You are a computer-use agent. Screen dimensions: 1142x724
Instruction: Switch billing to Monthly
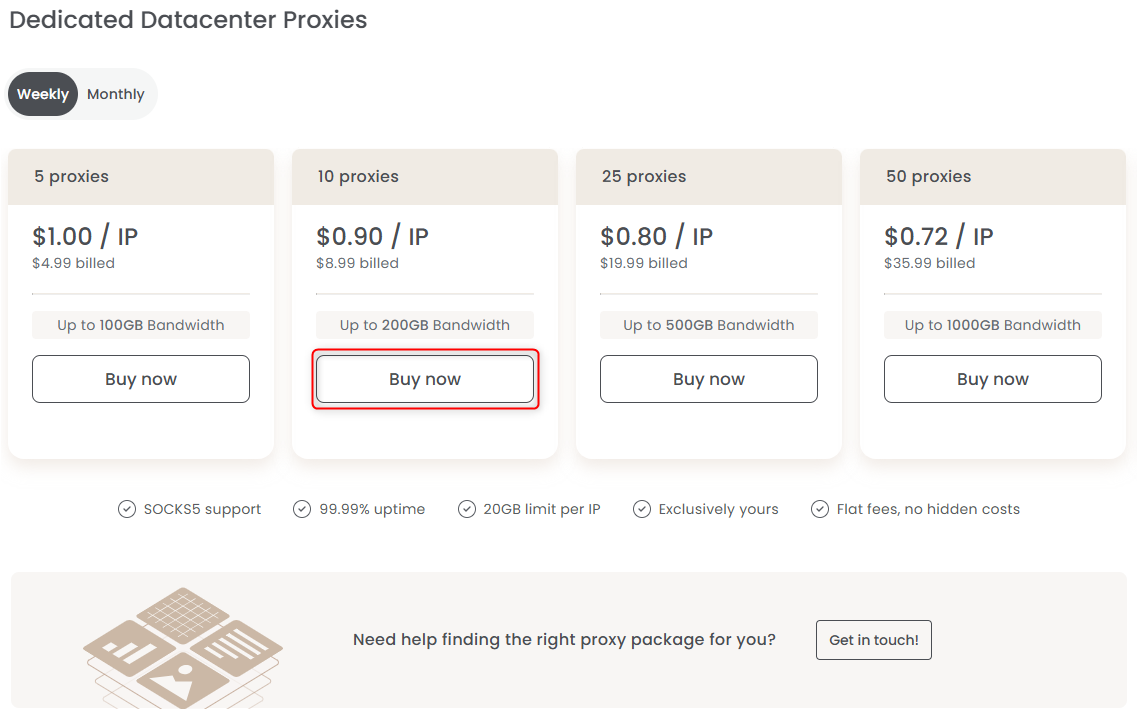[116, 94]
